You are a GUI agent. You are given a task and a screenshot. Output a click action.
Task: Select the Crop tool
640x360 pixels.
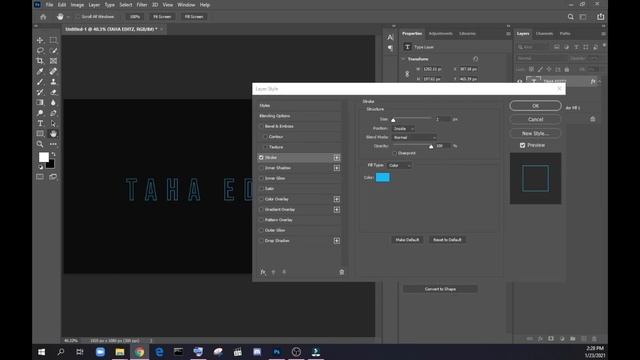pyautogui.click(x=40, y=61)
